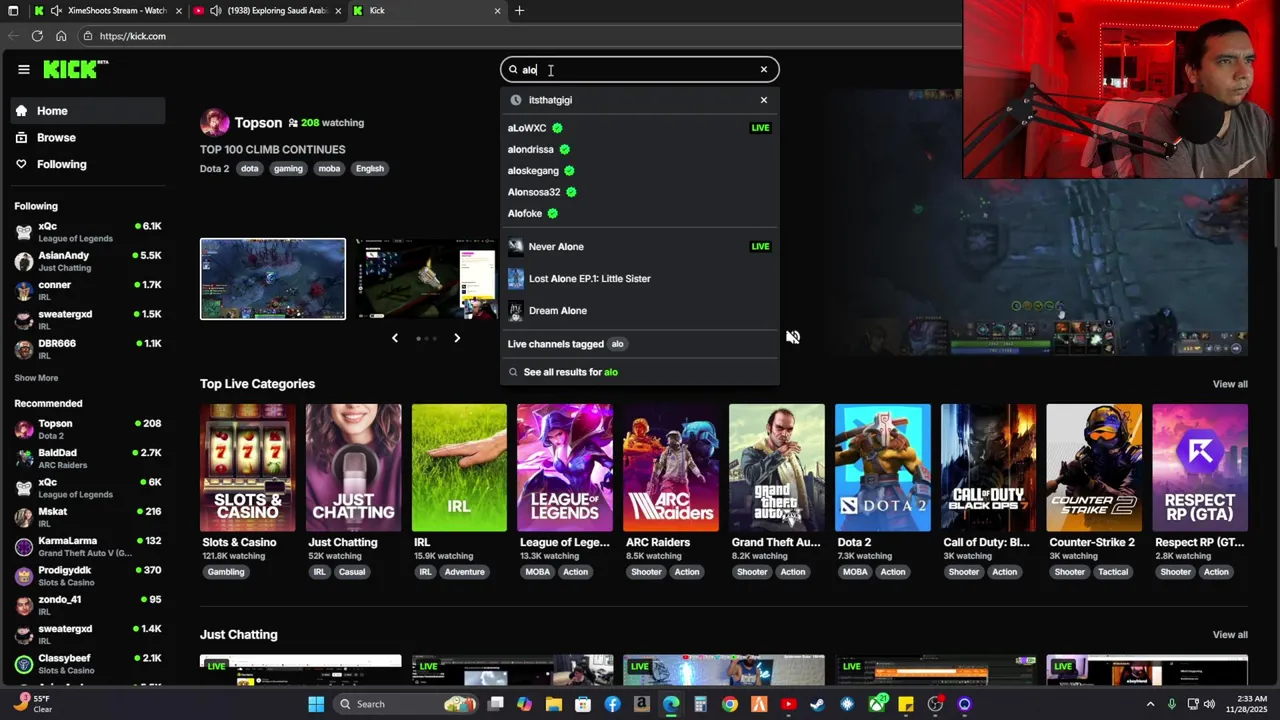This screenshot has width=1280, height=720.
Task: Click the Gambling tag under Slots & Casino
Action: click(226, 572)
